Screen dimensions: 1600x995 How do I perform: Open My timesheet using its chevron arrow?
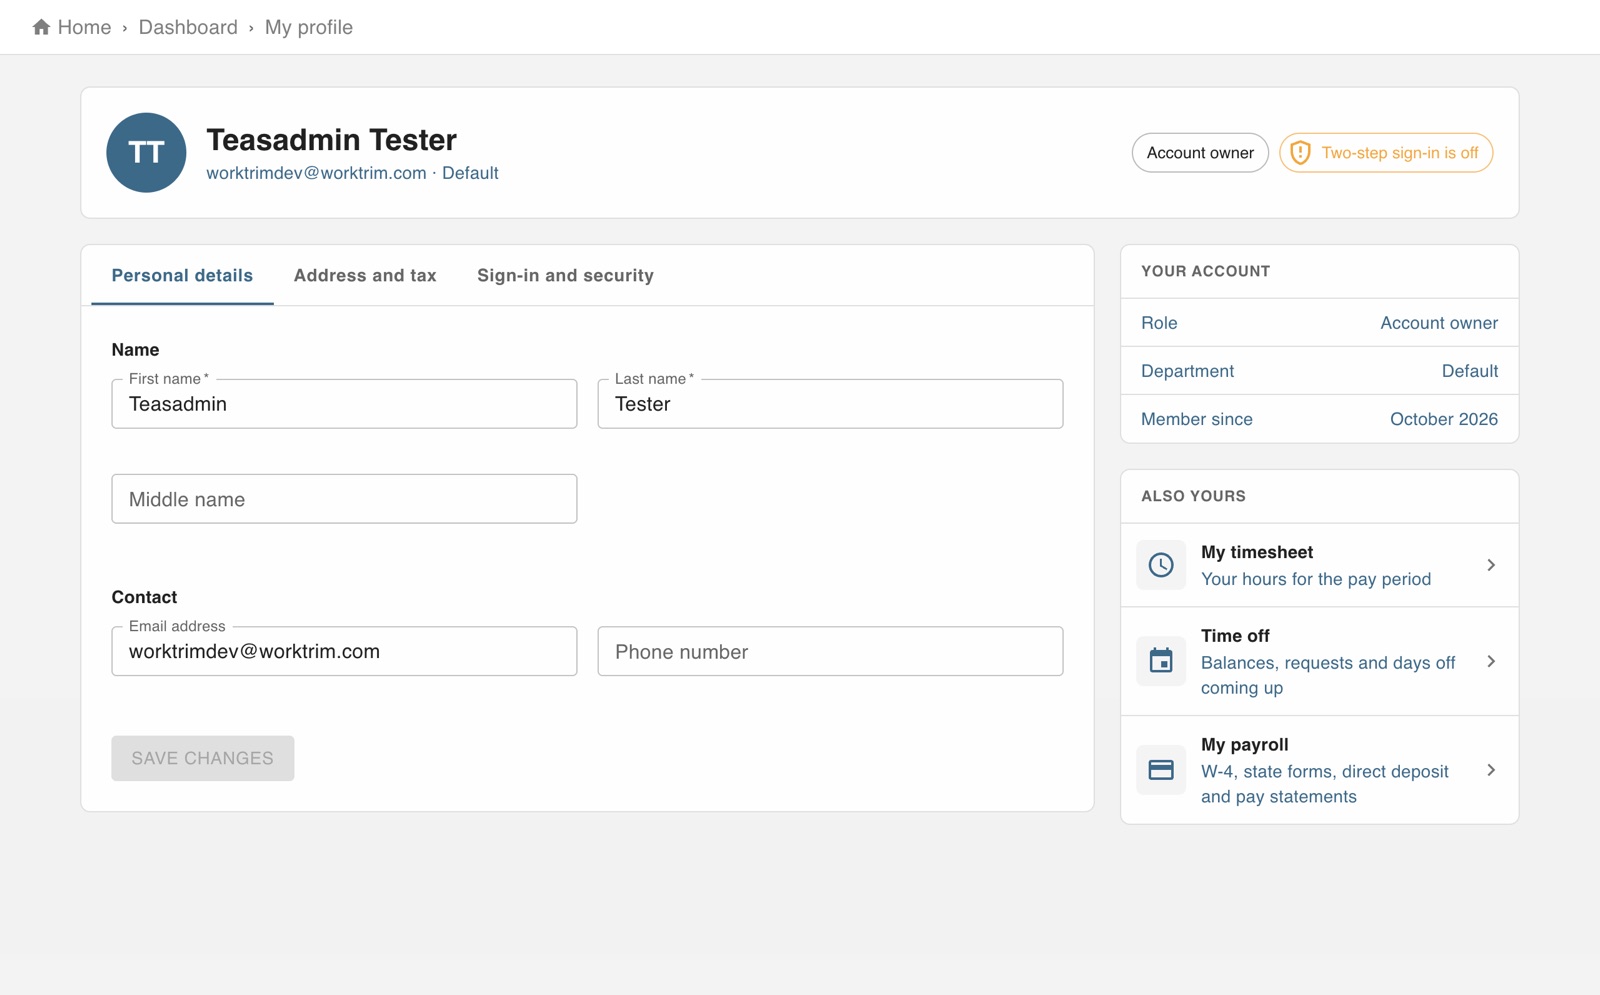[x=1491, y=565]
